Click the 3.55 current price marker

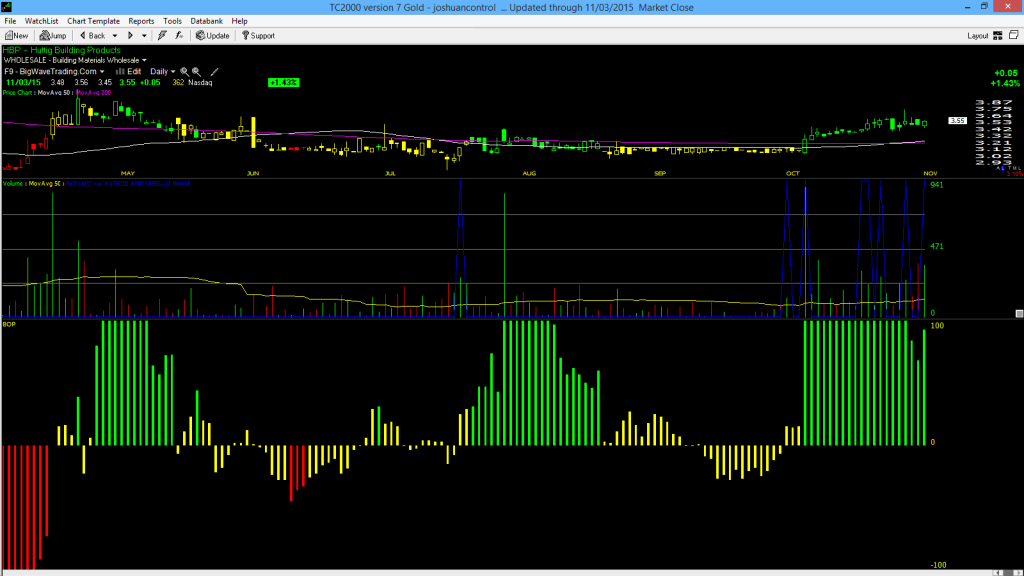957,121
